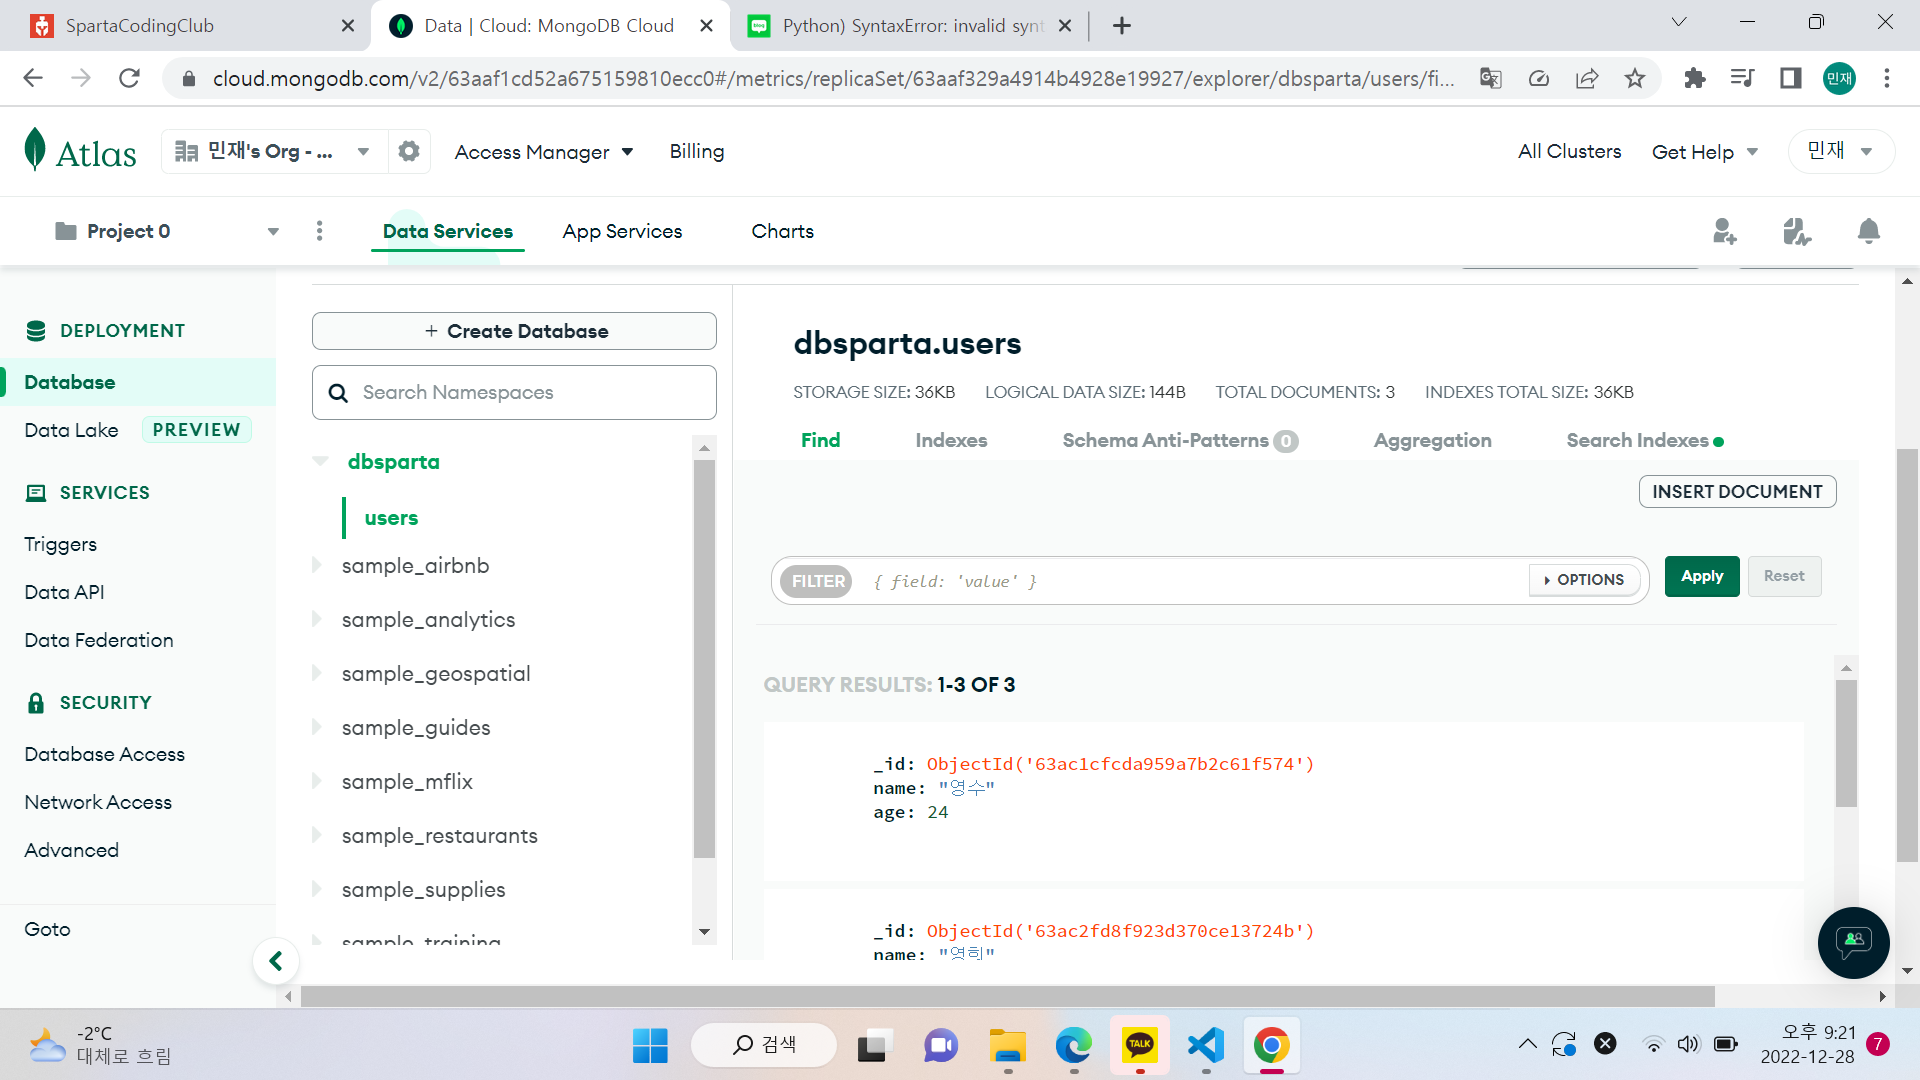Switch to App Services tab
This screenshot has height=1080, width=1920.
pos(622,231)
